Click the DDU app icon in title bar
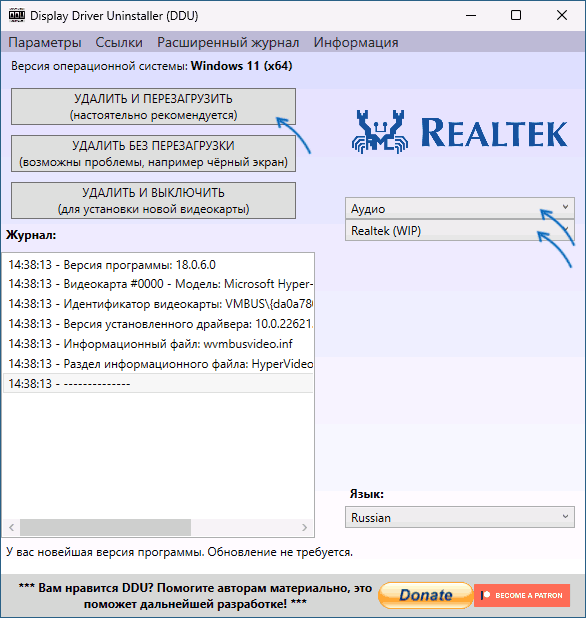 pyautogui.click(x=17, y=16)
